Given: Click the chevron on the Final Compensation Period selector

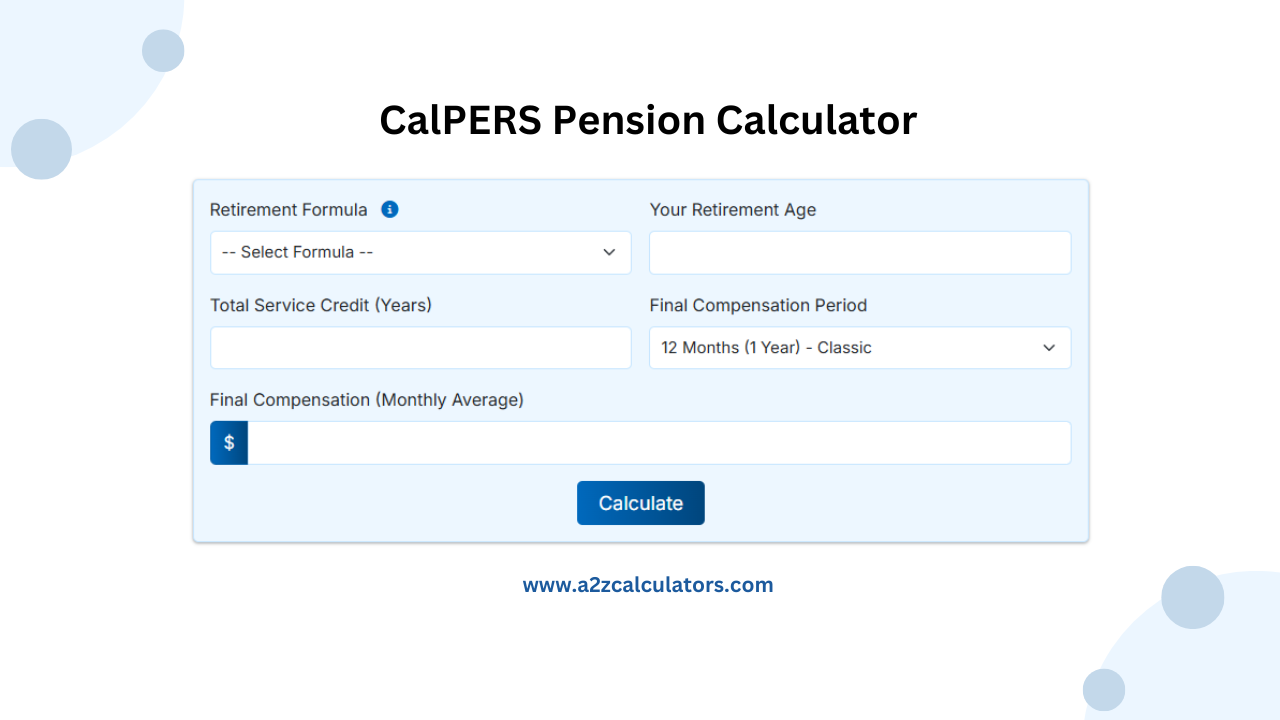Looking at the screenshot, I should coord(1049,347).
